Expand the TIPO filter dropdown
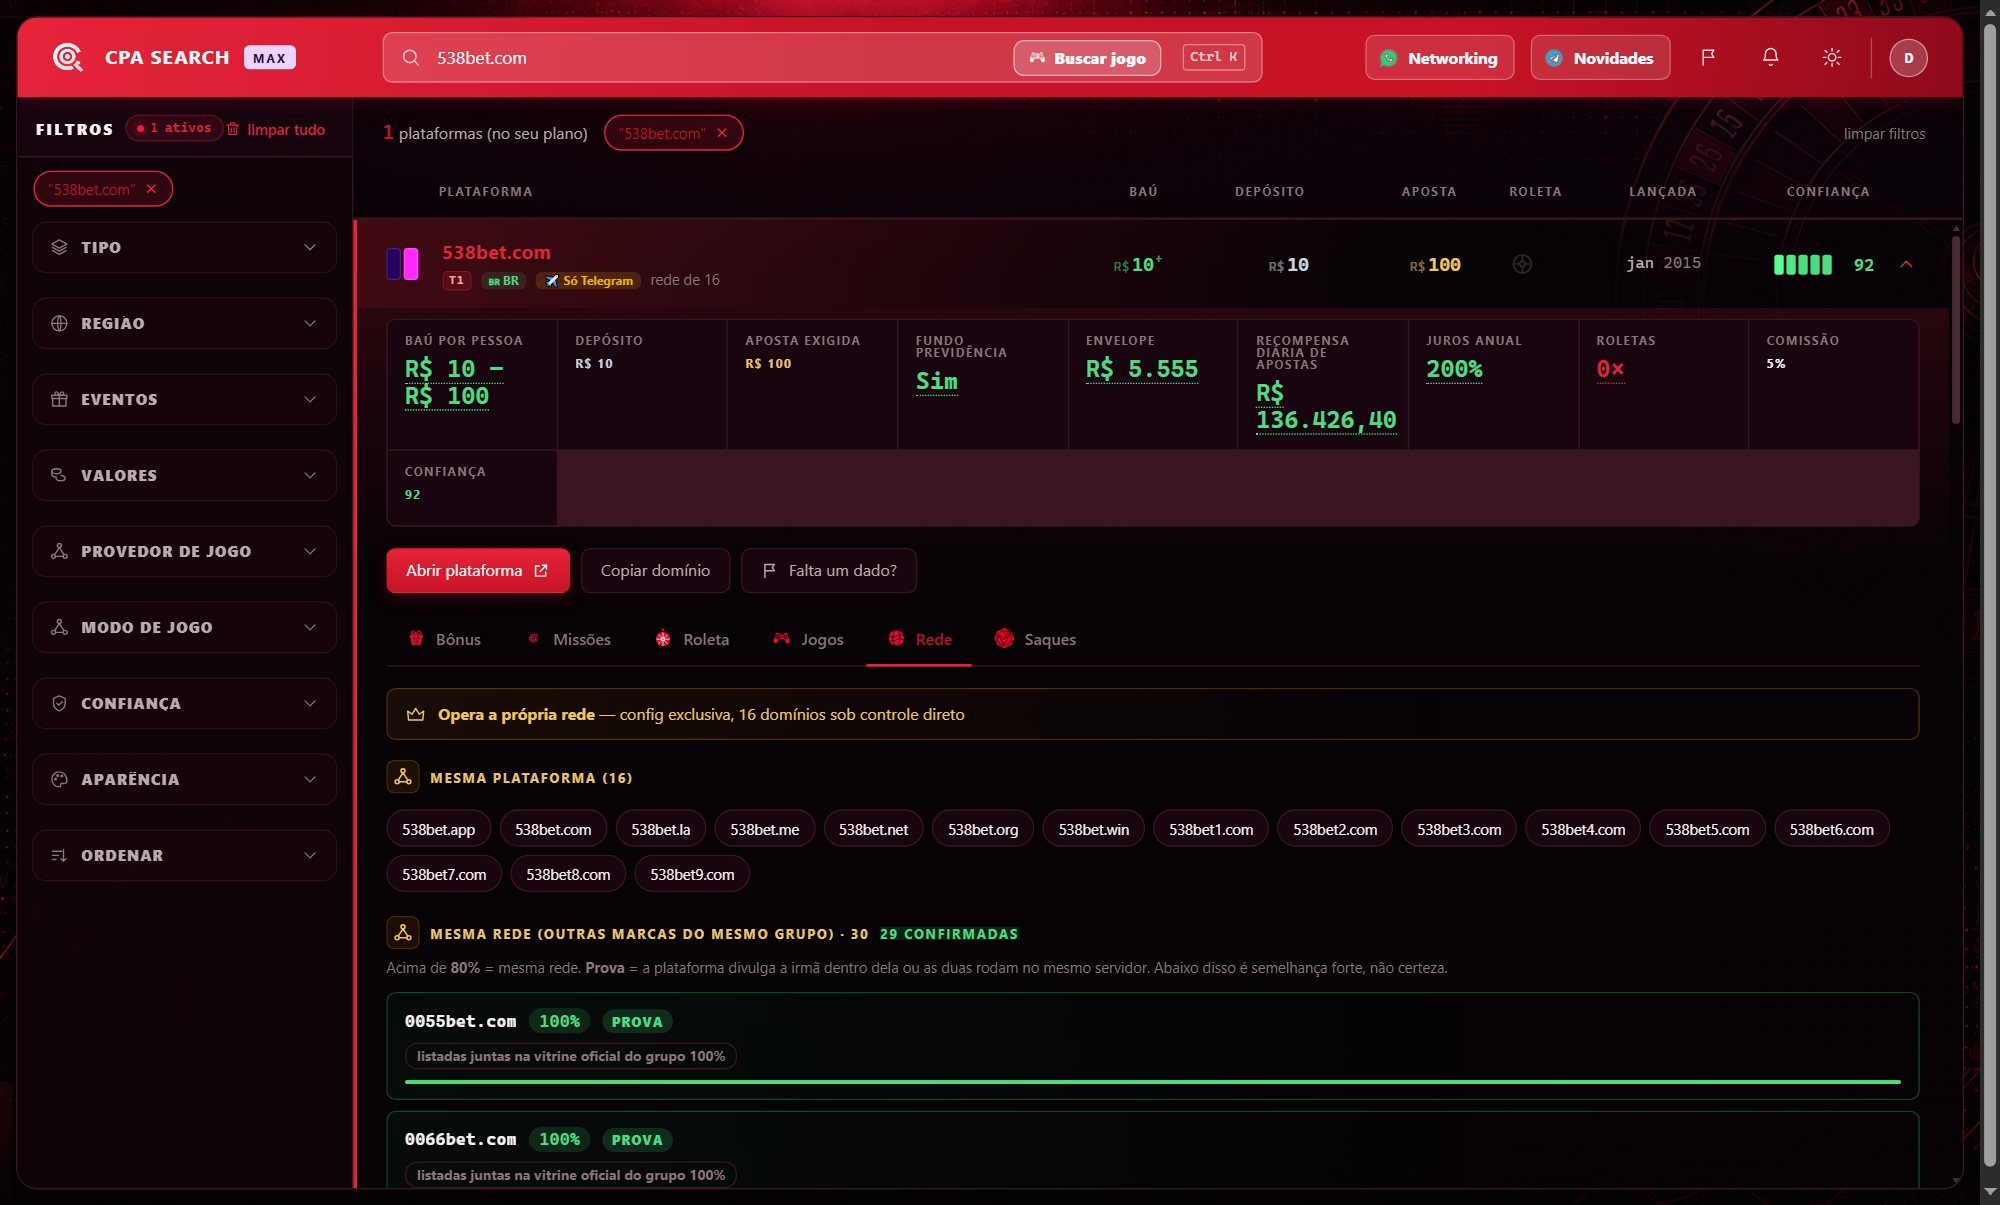 (x=184, y=247)
